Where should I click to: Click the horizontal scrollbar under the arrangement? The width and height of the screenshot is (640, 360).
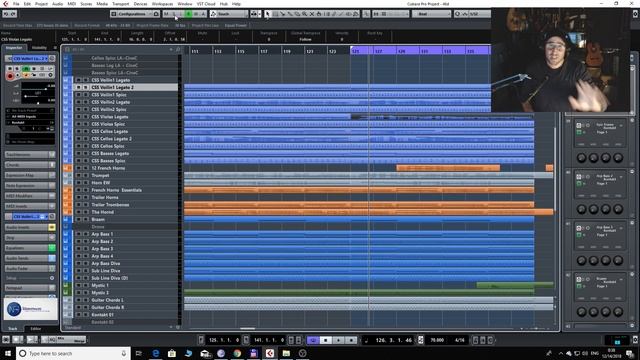[248, 328]
